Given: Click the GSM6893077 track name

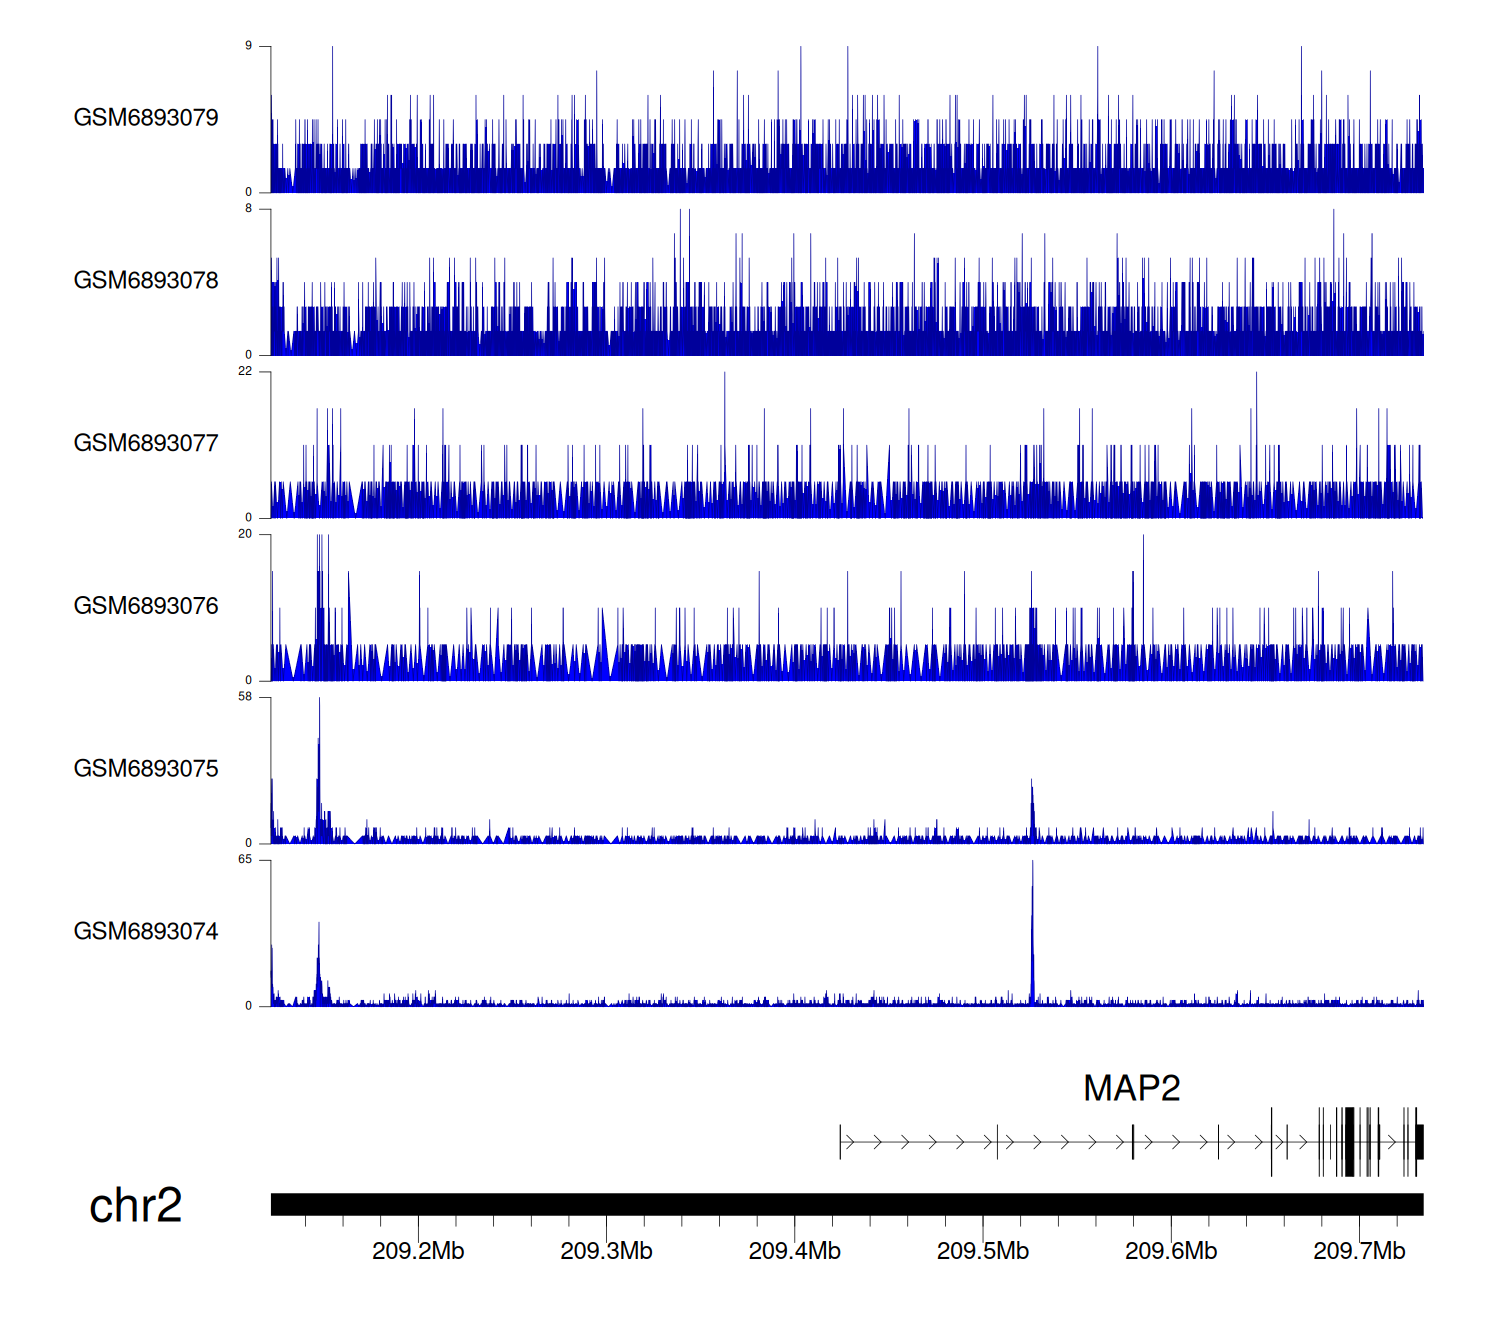Looking at the screenshot, I should (146, 443).
